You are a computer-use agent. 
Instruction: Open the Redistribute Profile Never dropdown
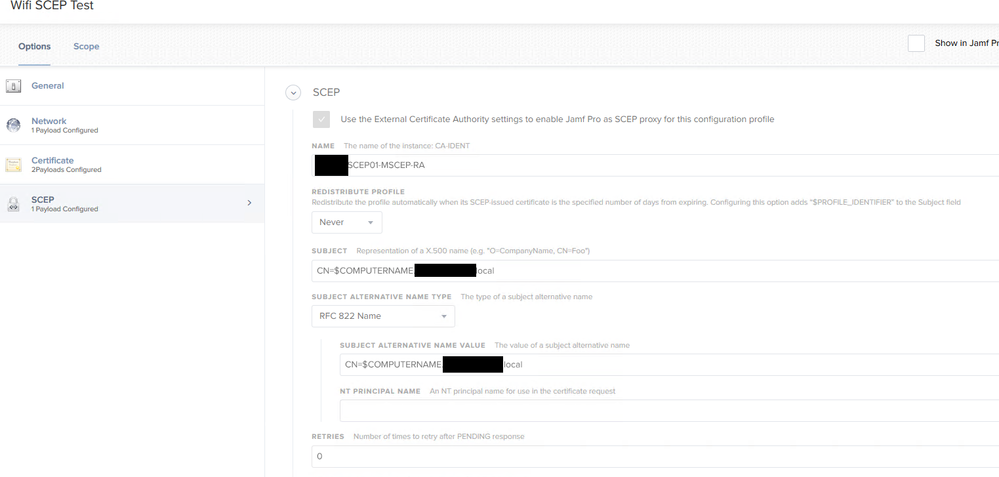click(x=347, y=222)
